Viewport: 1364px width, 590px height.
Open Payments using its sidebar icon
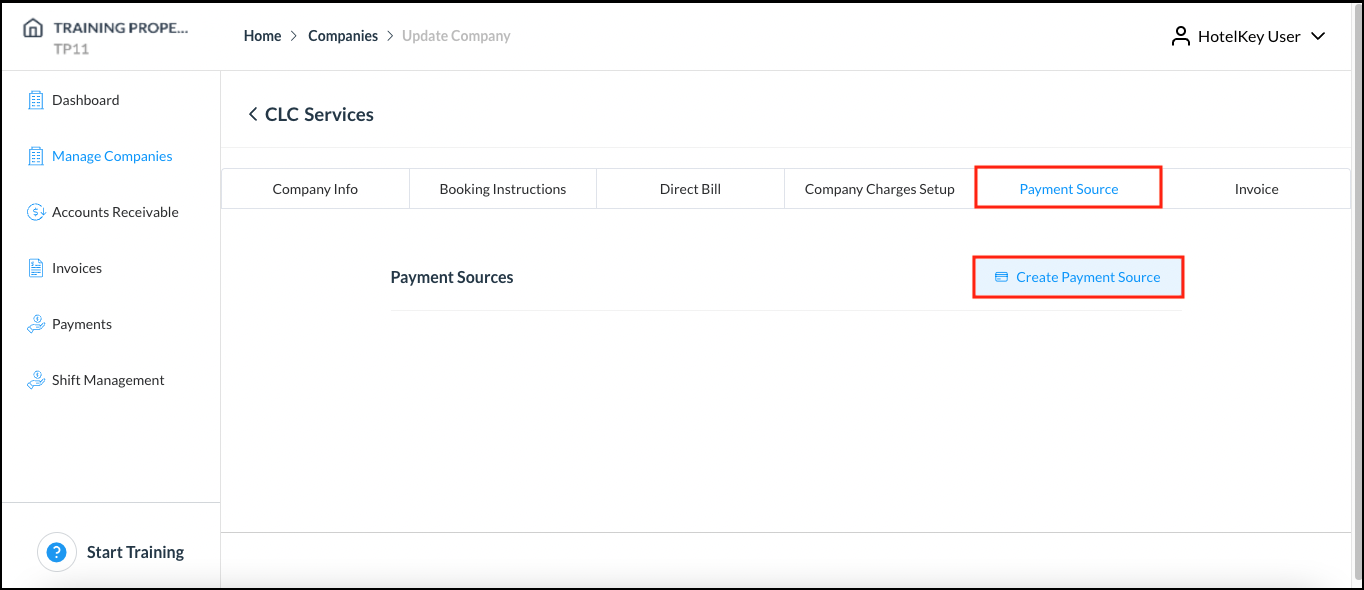(x=37, y=323)
